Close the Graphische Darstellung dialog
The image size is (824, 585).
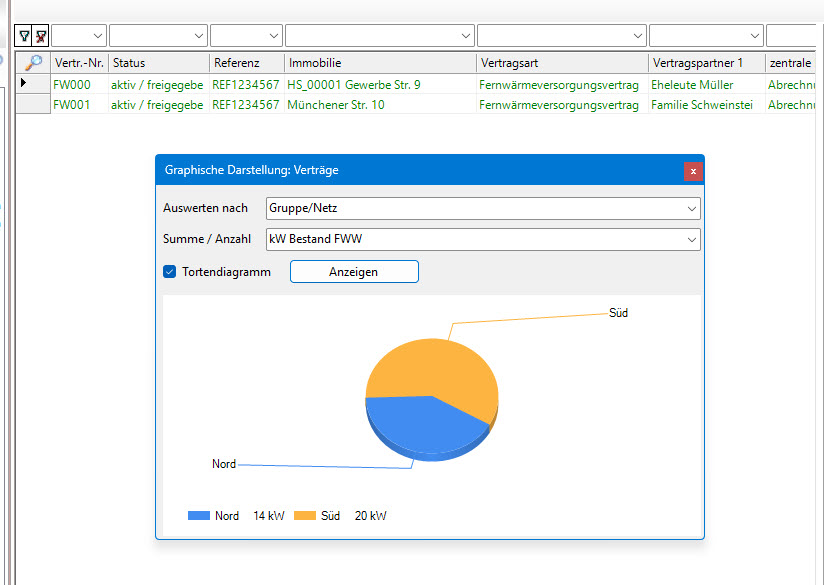pyautogui.click(x=692, y=171)
